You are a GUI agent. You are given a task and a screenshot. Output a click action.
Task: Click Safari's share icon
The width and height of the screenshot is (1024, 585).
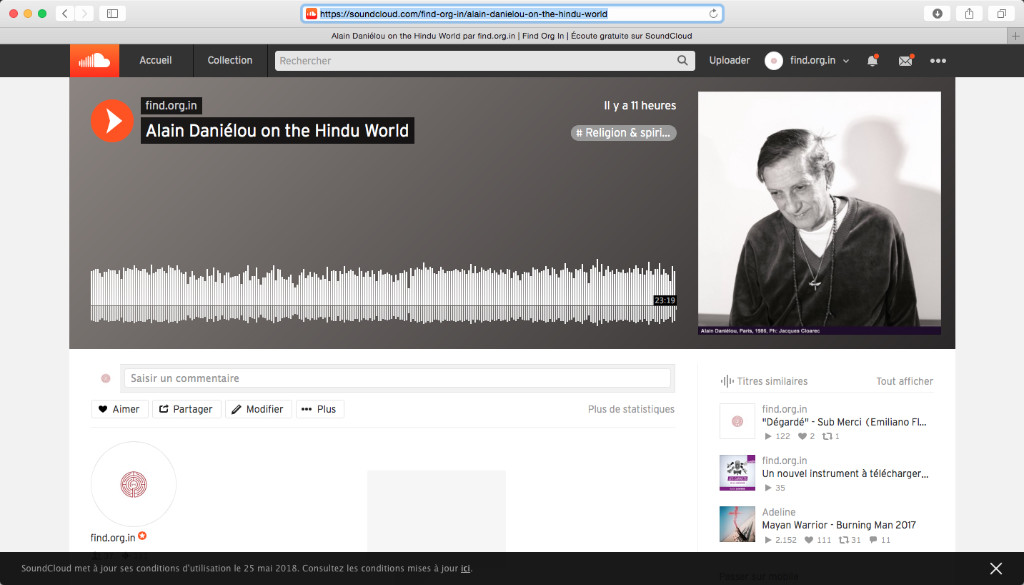pos(969,13)
